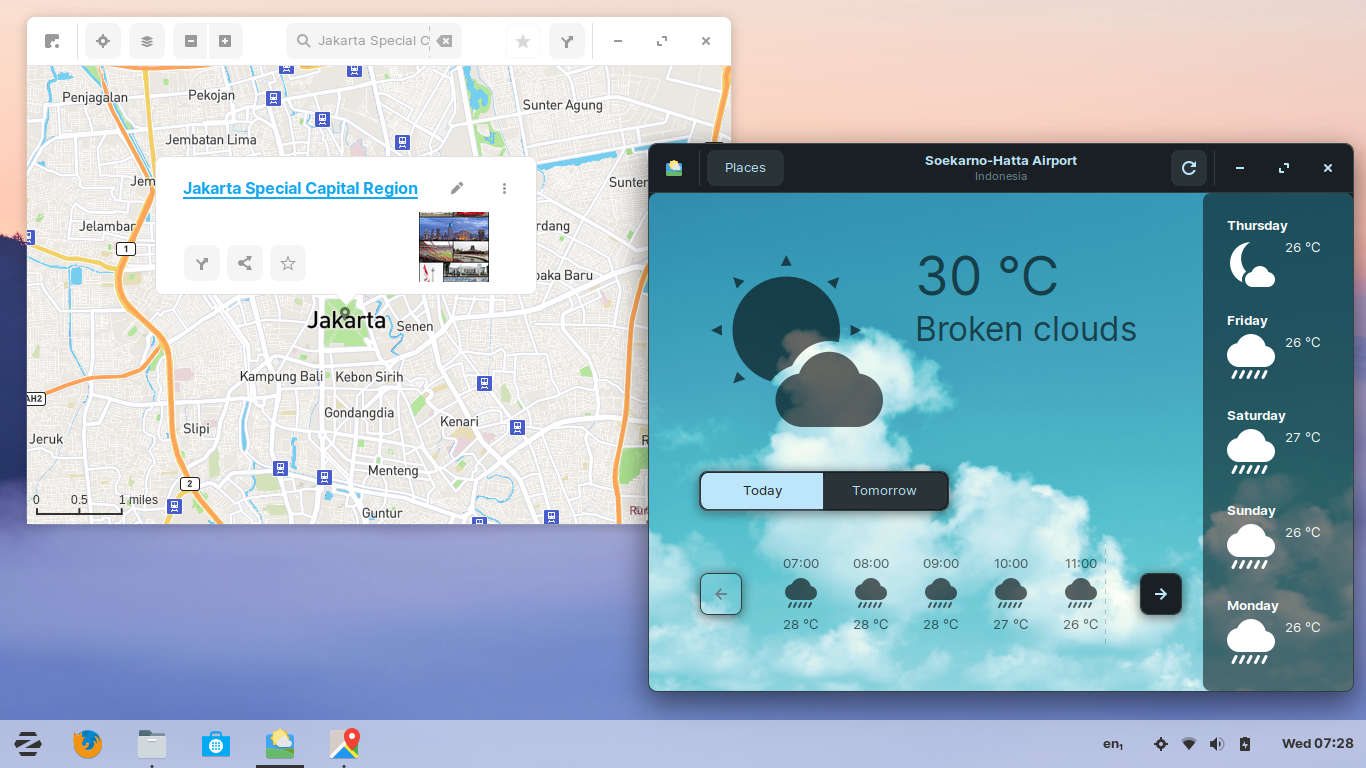The width and height of the screenshot is (1366, 768).
Task: Click Weather app icon in header
Action: [x=674, y=168]
